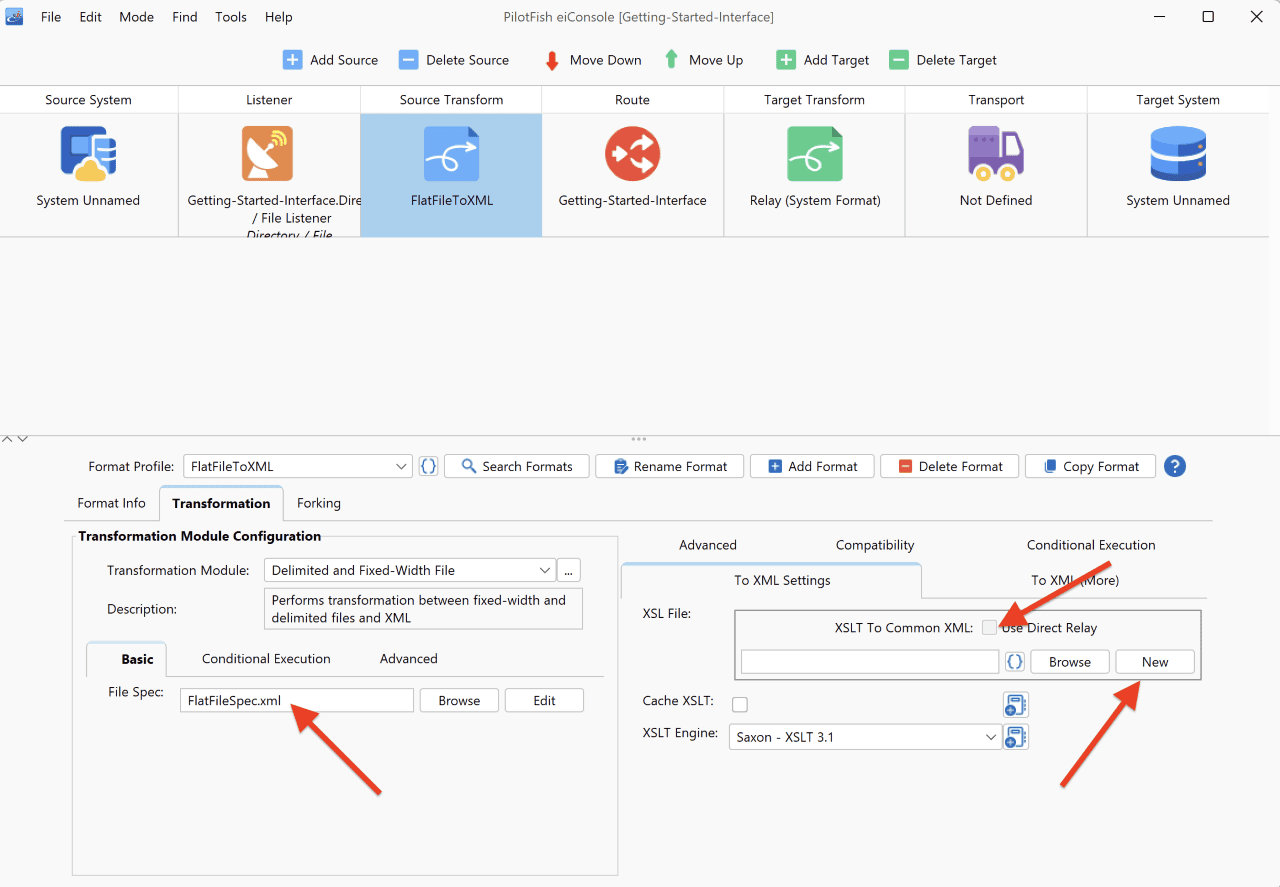Select the FlatFileToXML source transform icon
The height and width of the screenshot is (887, 1280).
click(x=451, y=153)
